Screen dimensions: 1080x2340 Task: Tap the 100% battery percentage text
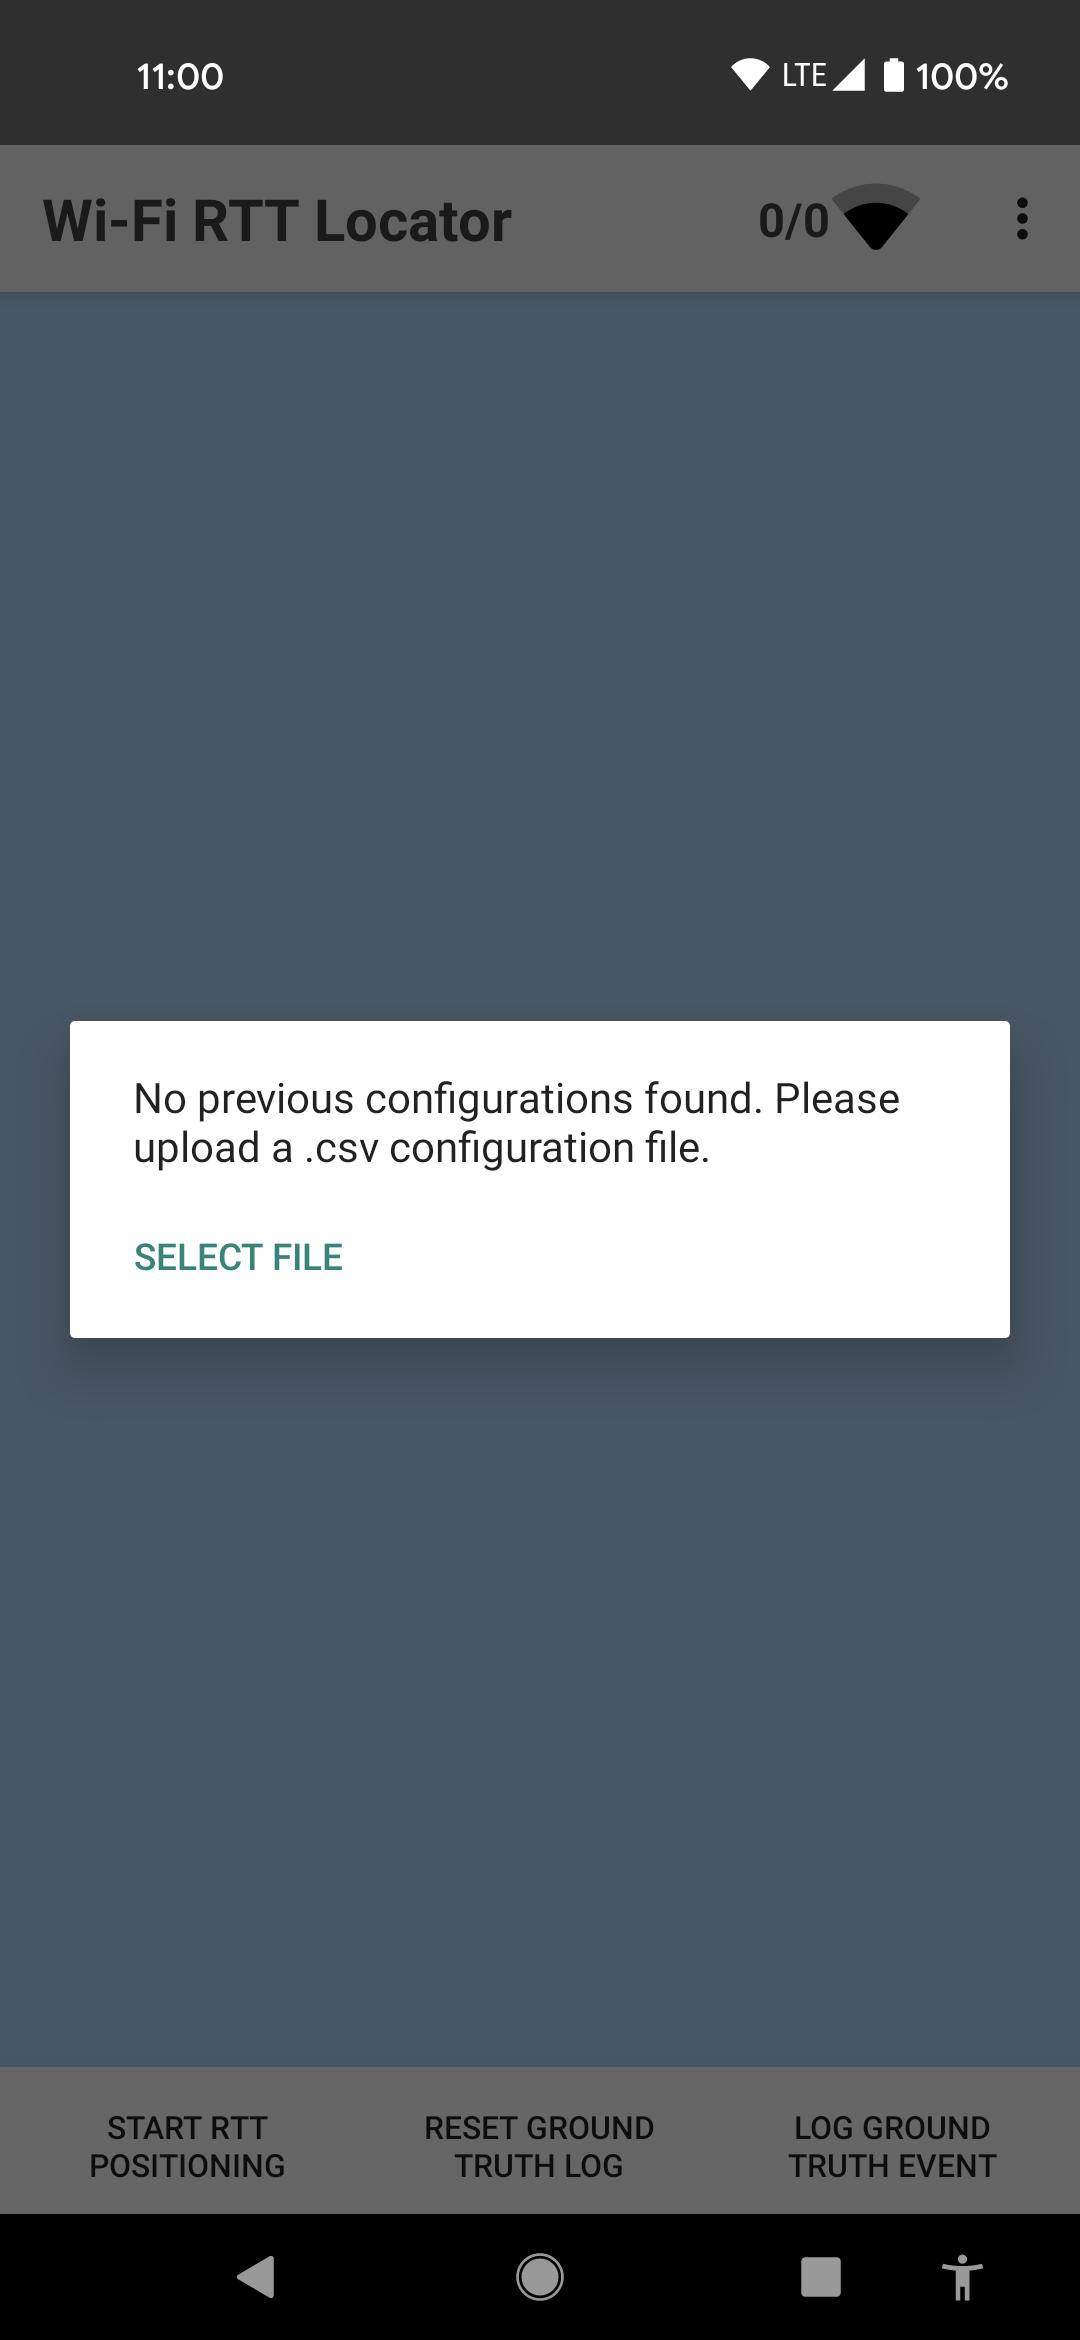pyautogui.click(x=961, y=76)
